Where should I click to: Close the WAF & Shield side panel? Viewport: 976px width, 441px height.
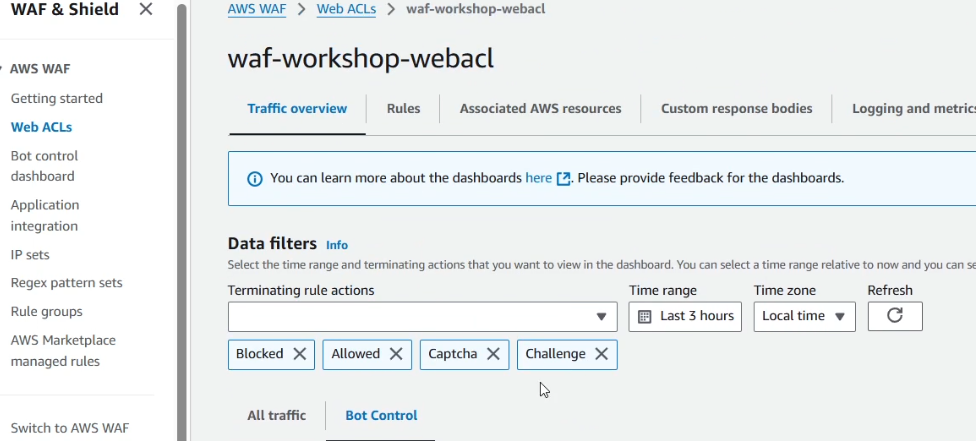coord(146,10)
